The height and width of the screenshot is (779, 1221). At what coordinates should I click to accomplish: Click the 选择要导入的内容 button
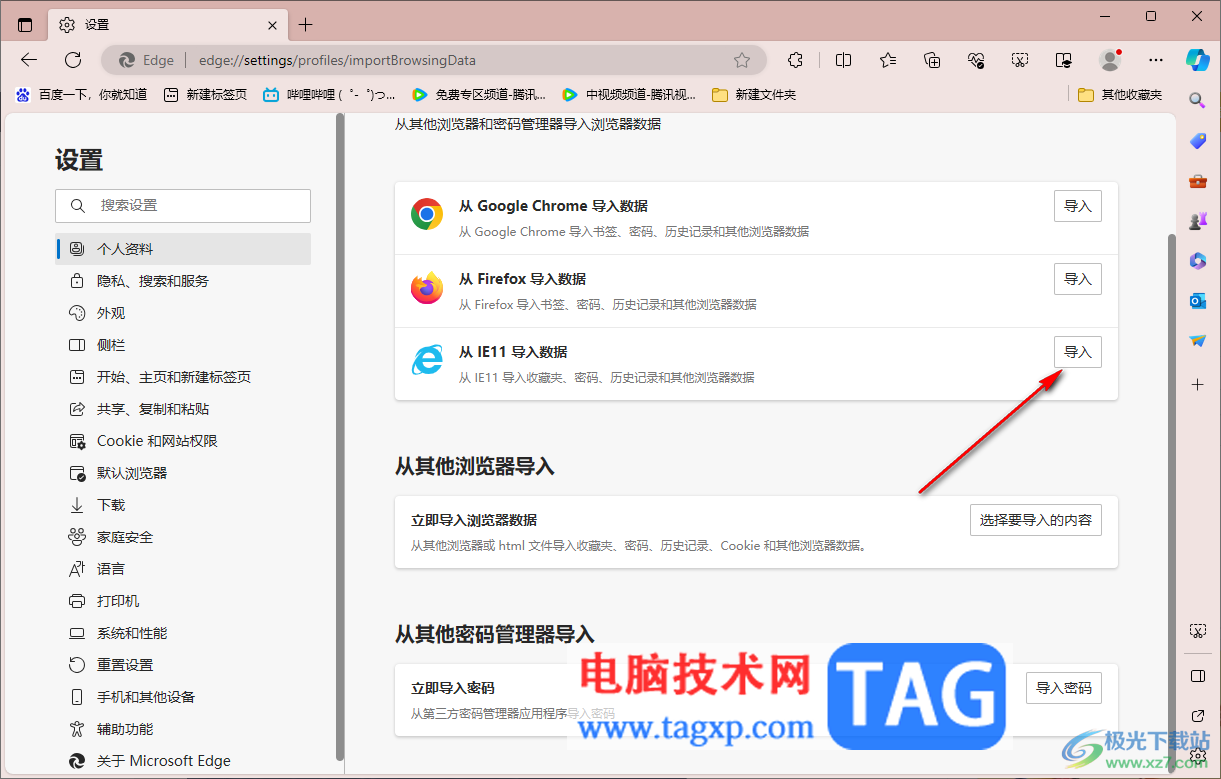pyautogui.click(x=1035, y=519)
